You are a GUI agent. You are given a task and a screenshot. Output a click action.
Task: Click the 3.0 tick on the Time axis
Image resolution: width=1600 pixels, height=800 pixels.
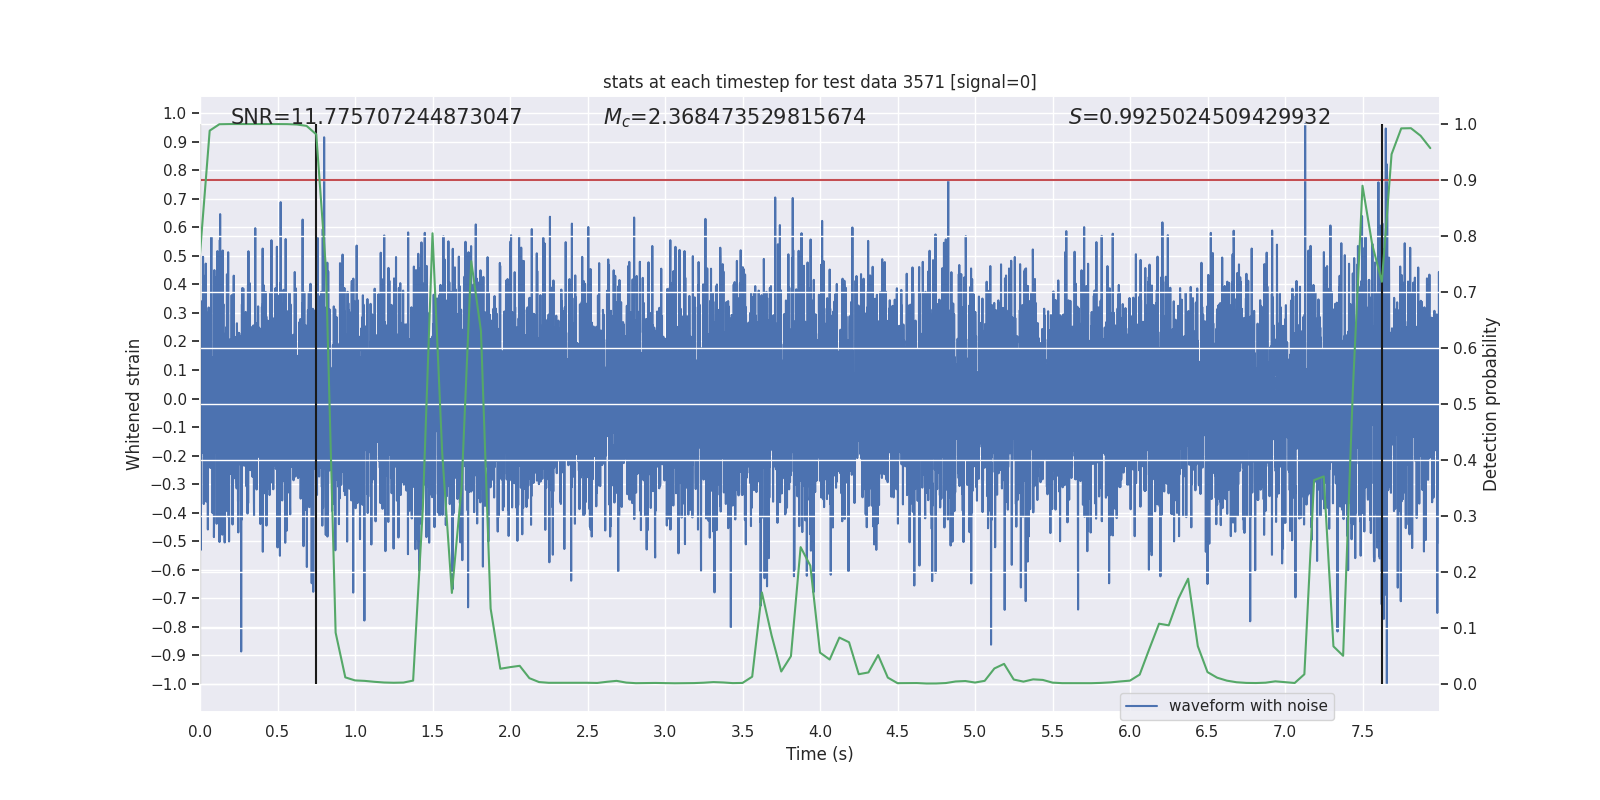(x=665, y=731)
